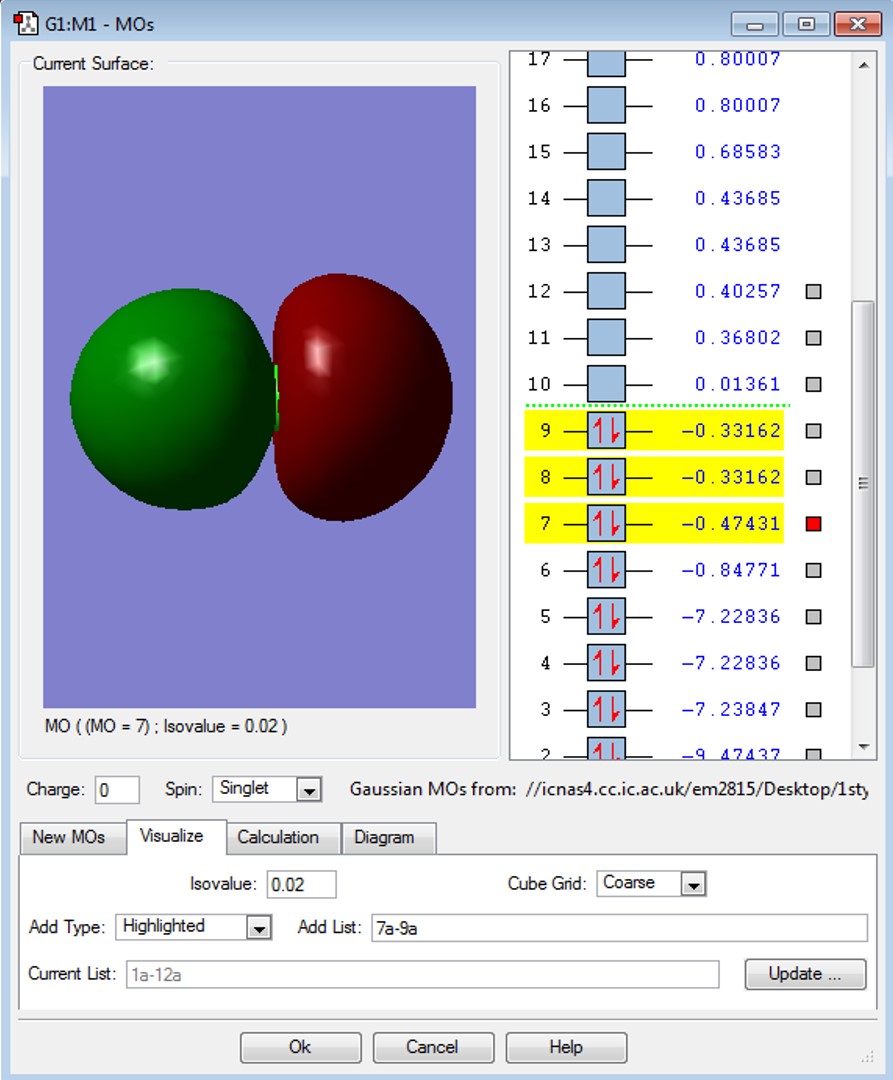Click the Charge input field
Viewport: 893px width, 1080px height.
(117, 789)
